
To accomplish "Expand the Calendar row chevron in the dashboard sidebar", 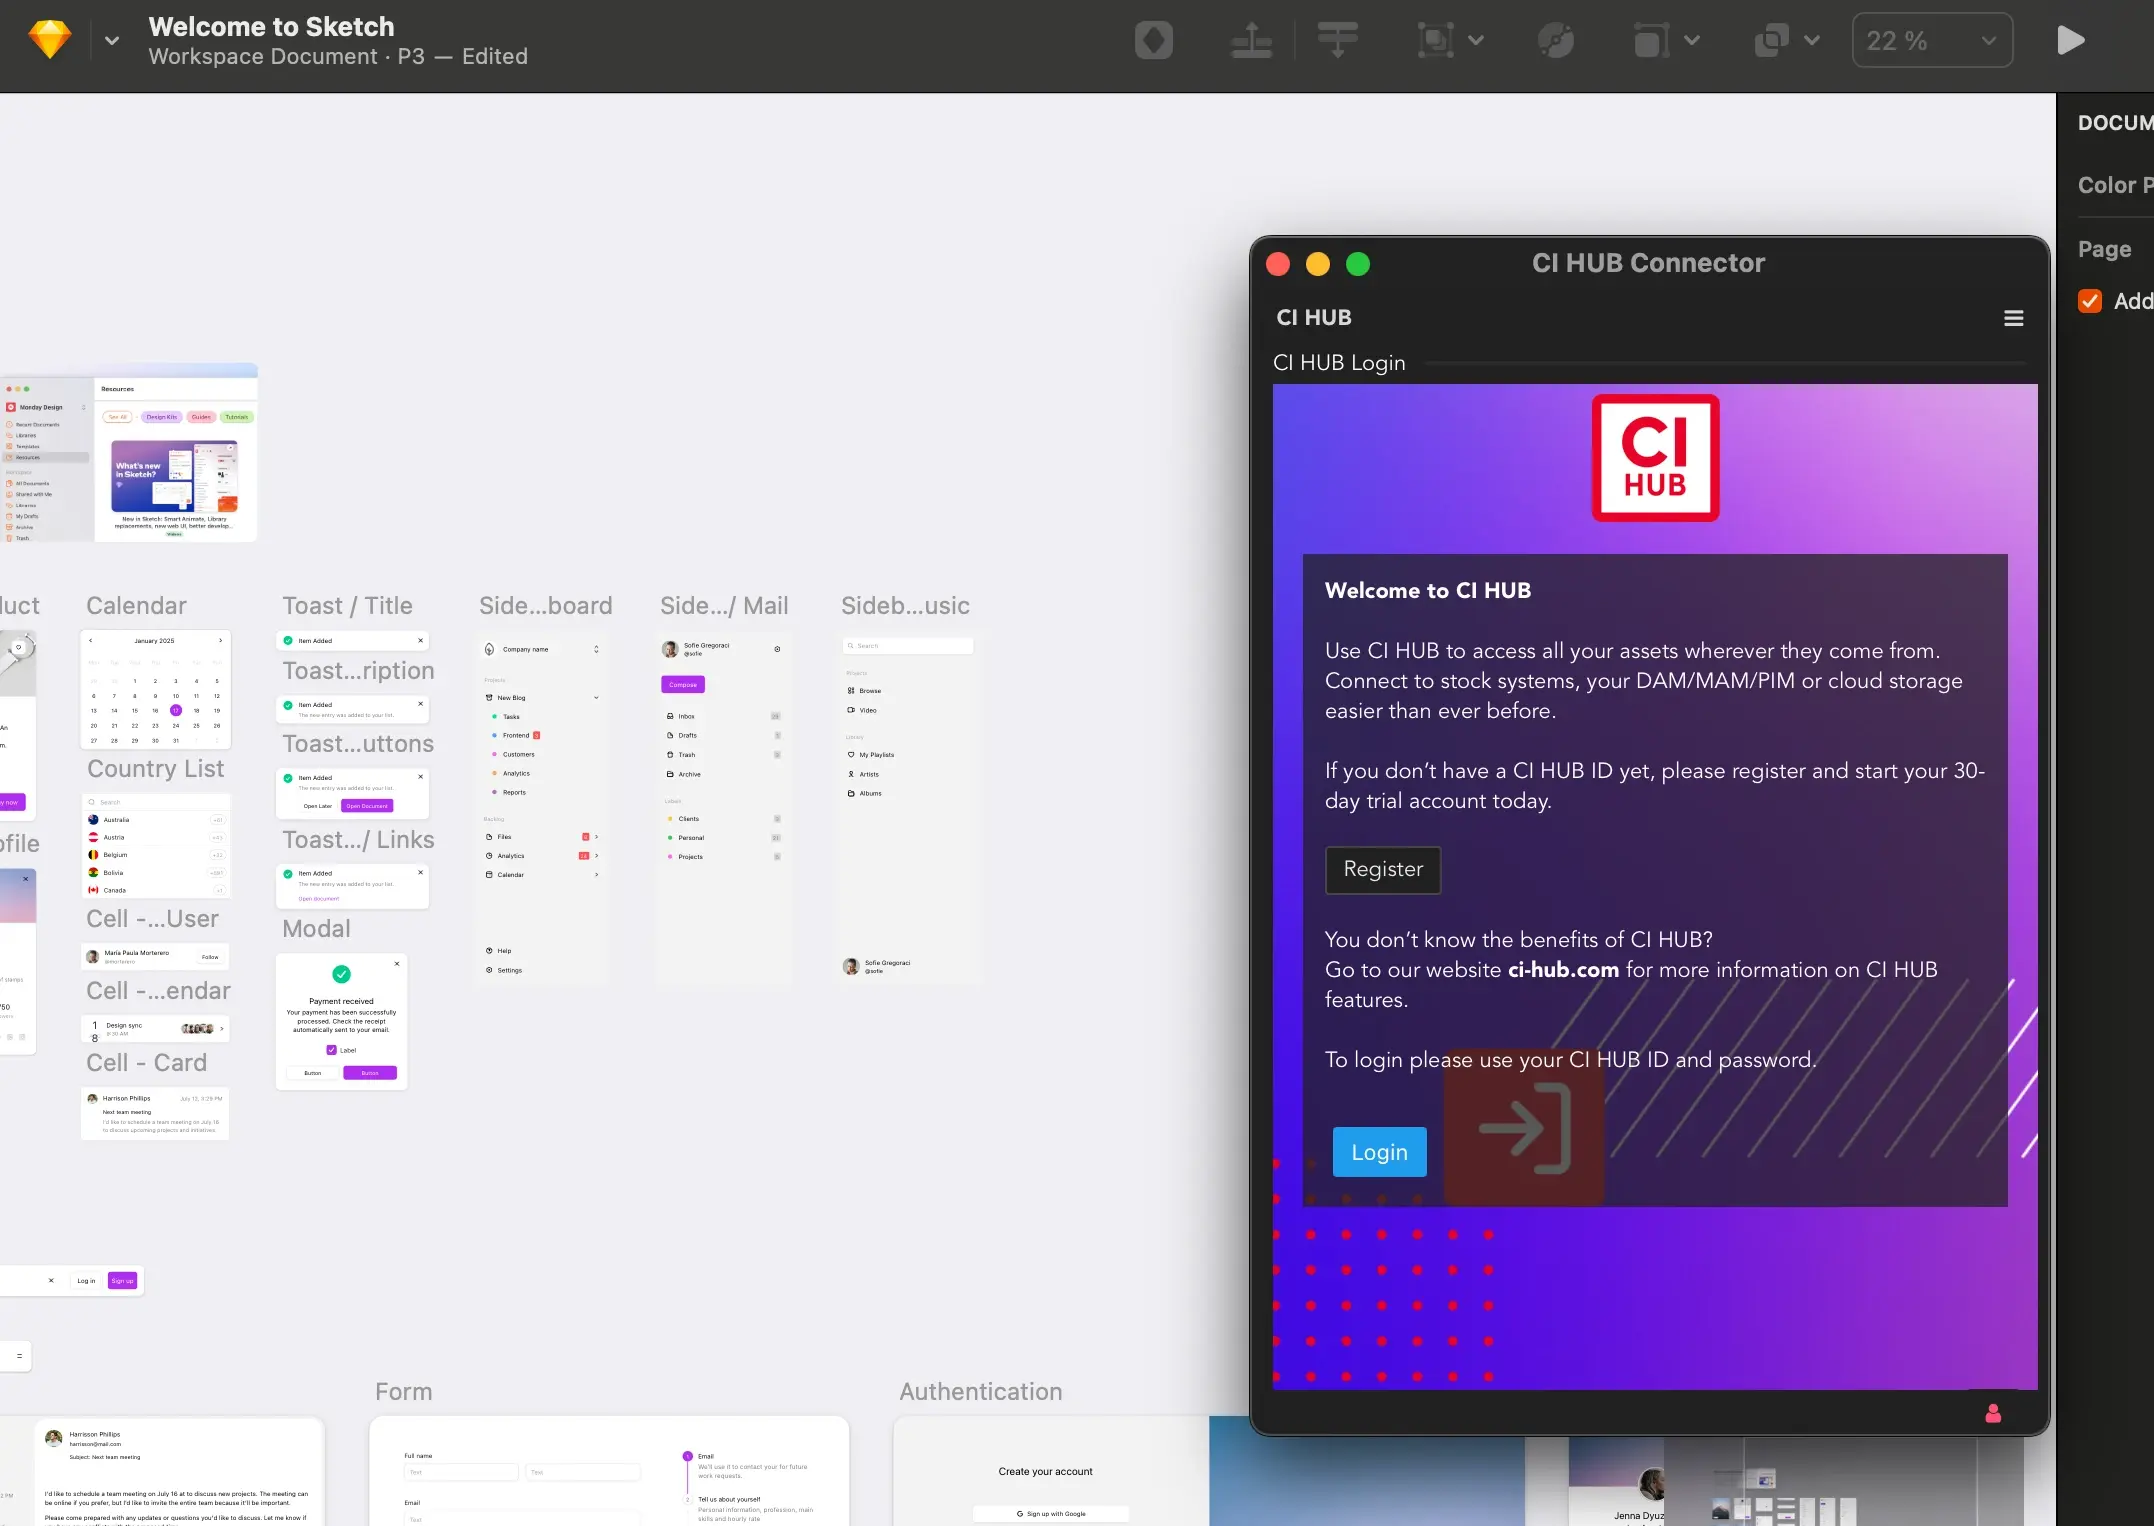I will pyautogui.click(x=596, y=875).
